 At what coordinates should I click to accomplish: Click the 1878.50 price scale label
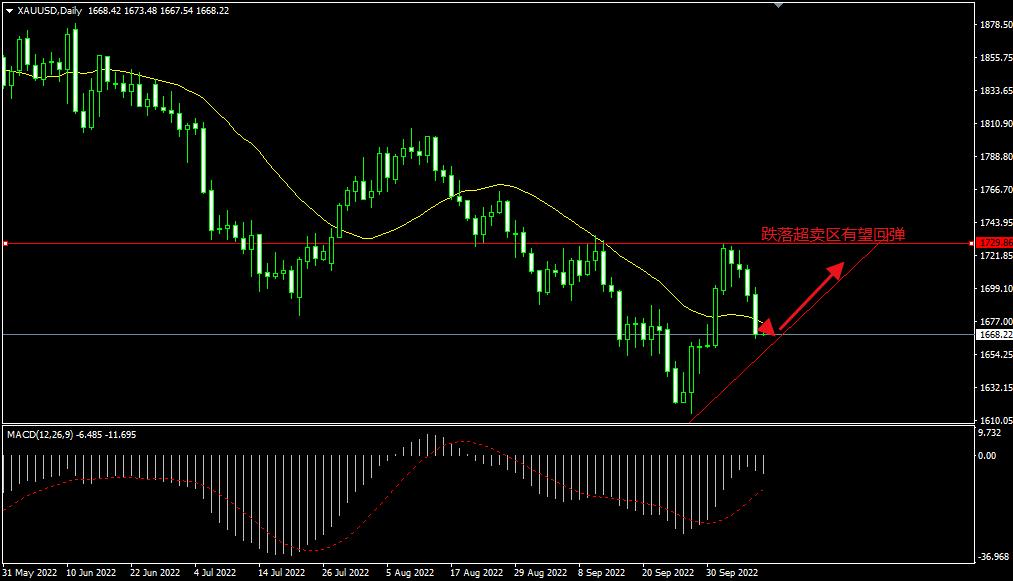pos(996,25)
